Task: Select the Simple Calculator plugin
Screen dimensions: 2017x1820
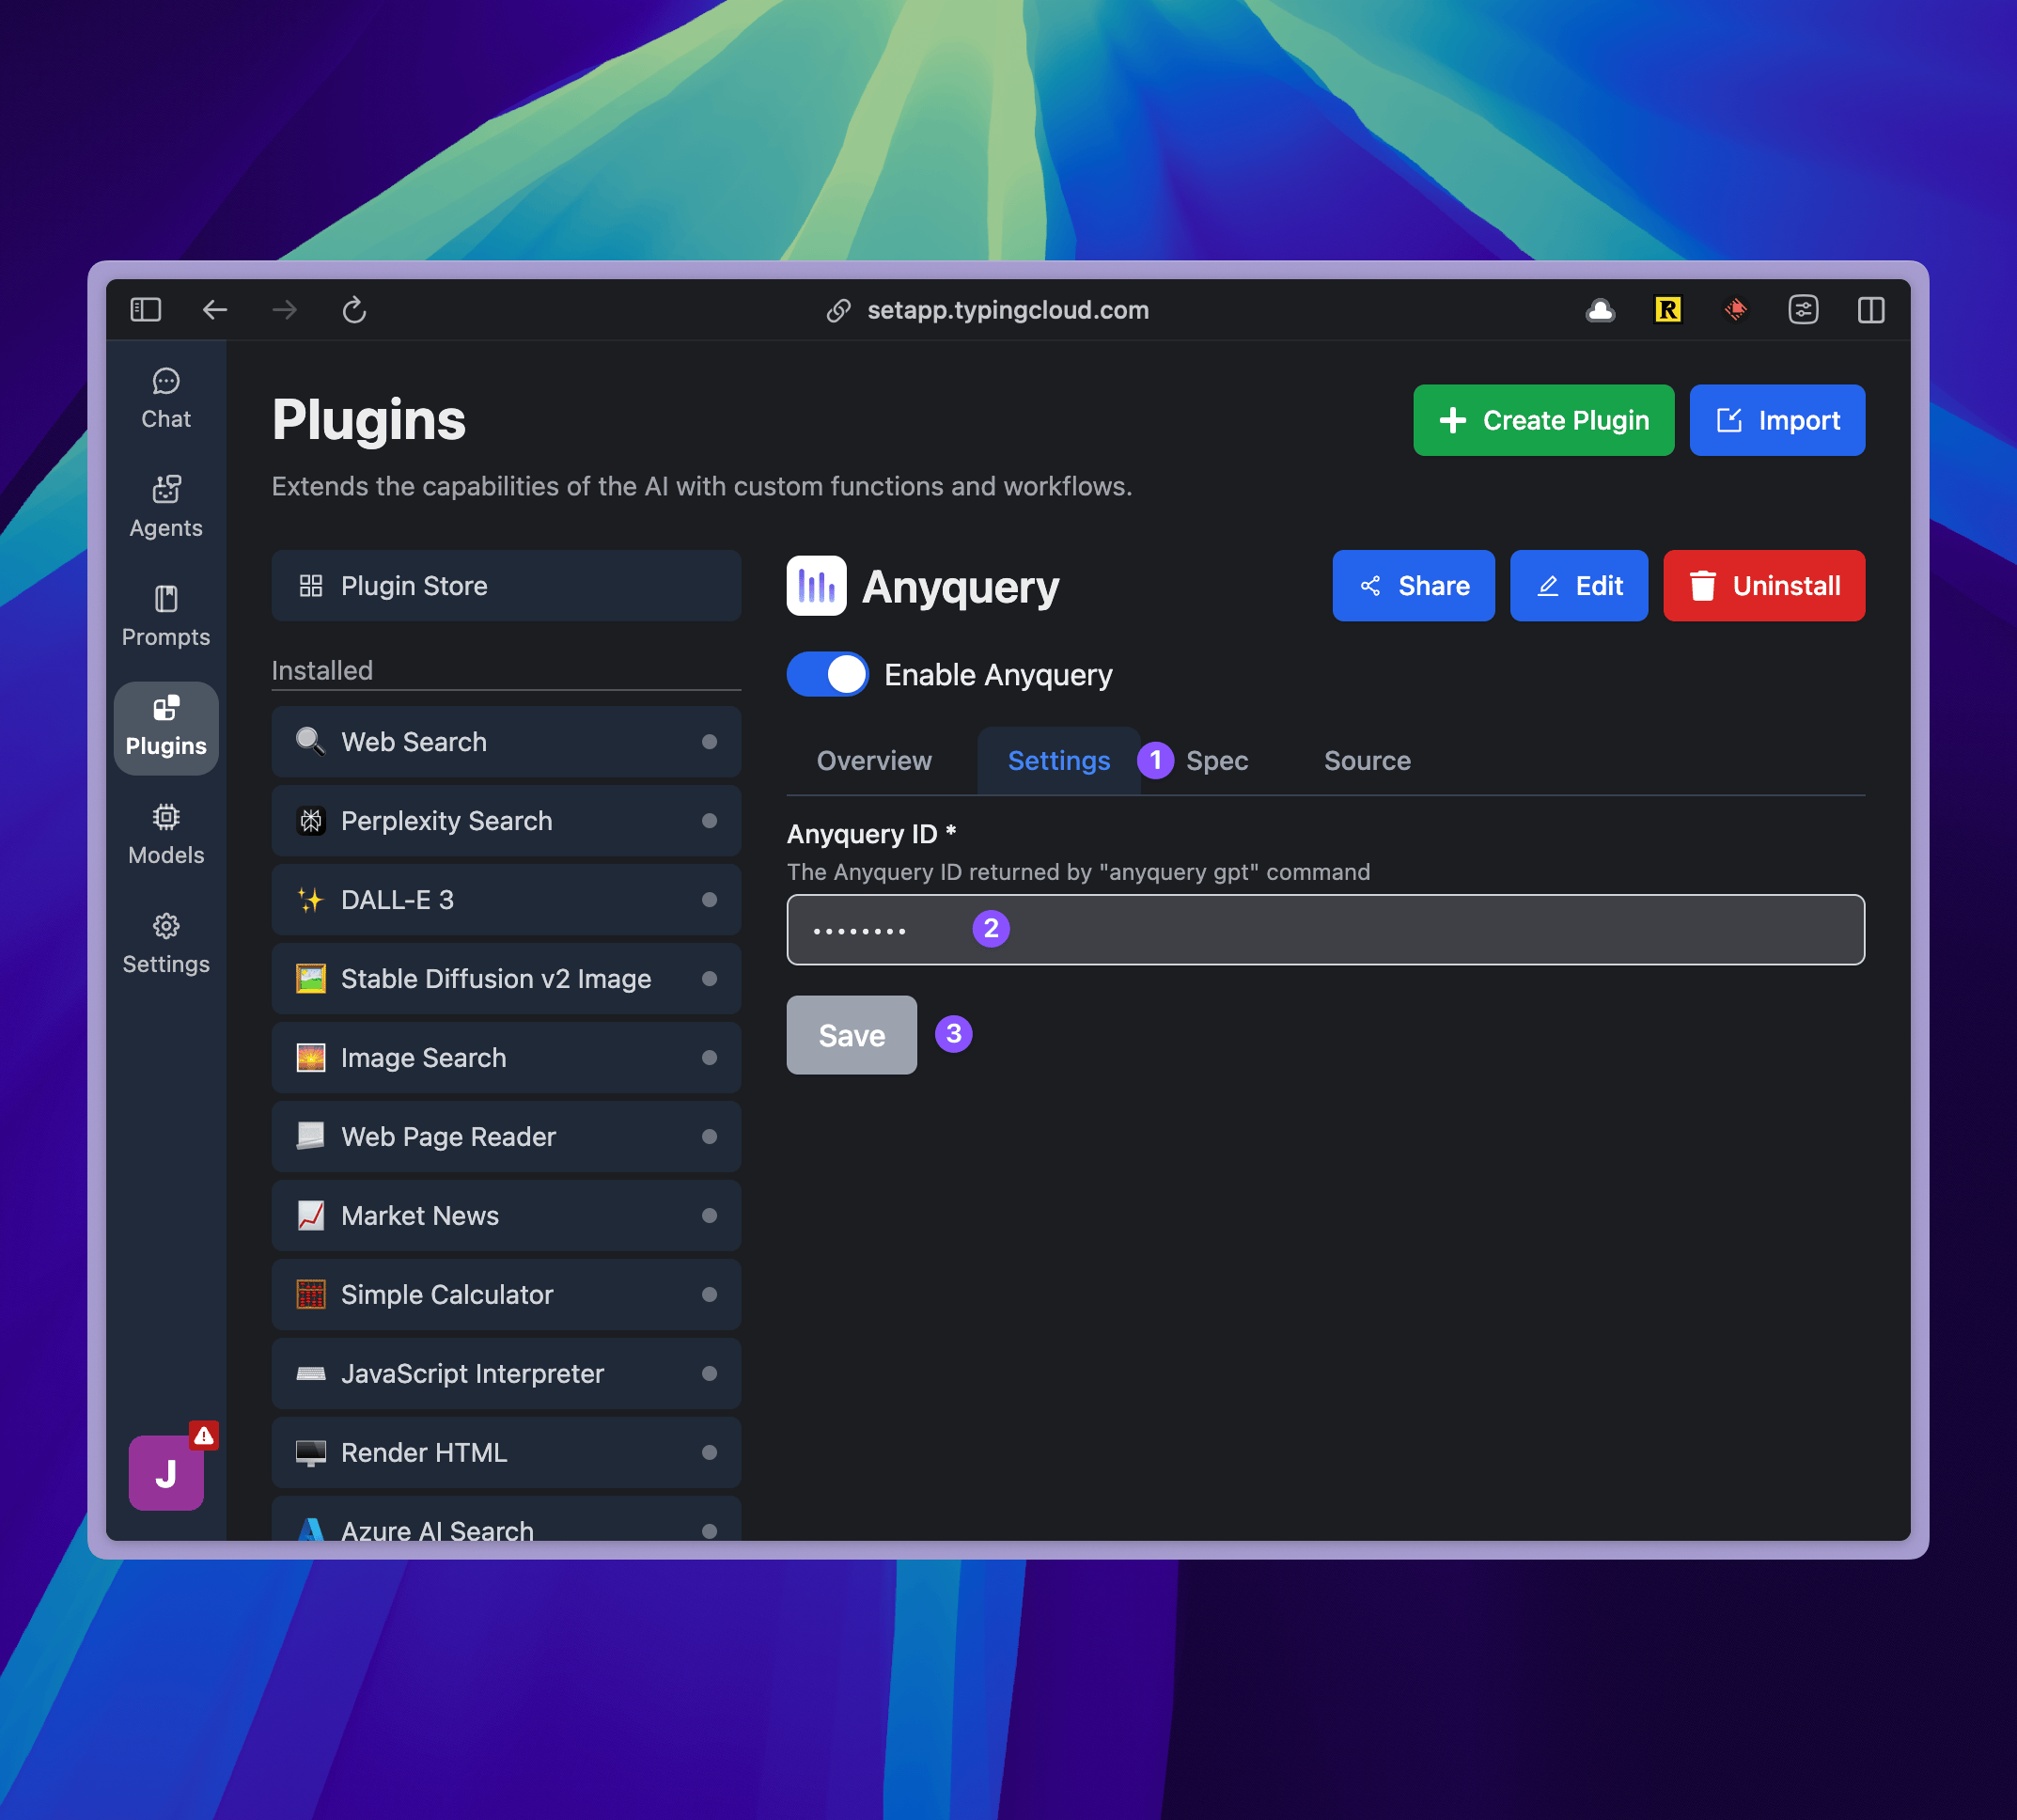Action: pos(506,1295)
